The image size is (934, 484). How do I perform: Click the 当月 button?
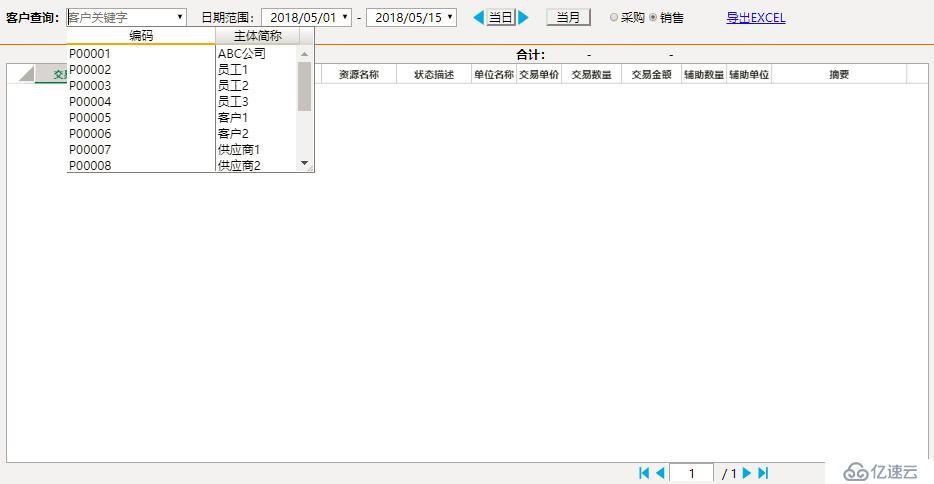tap(568, 17)
